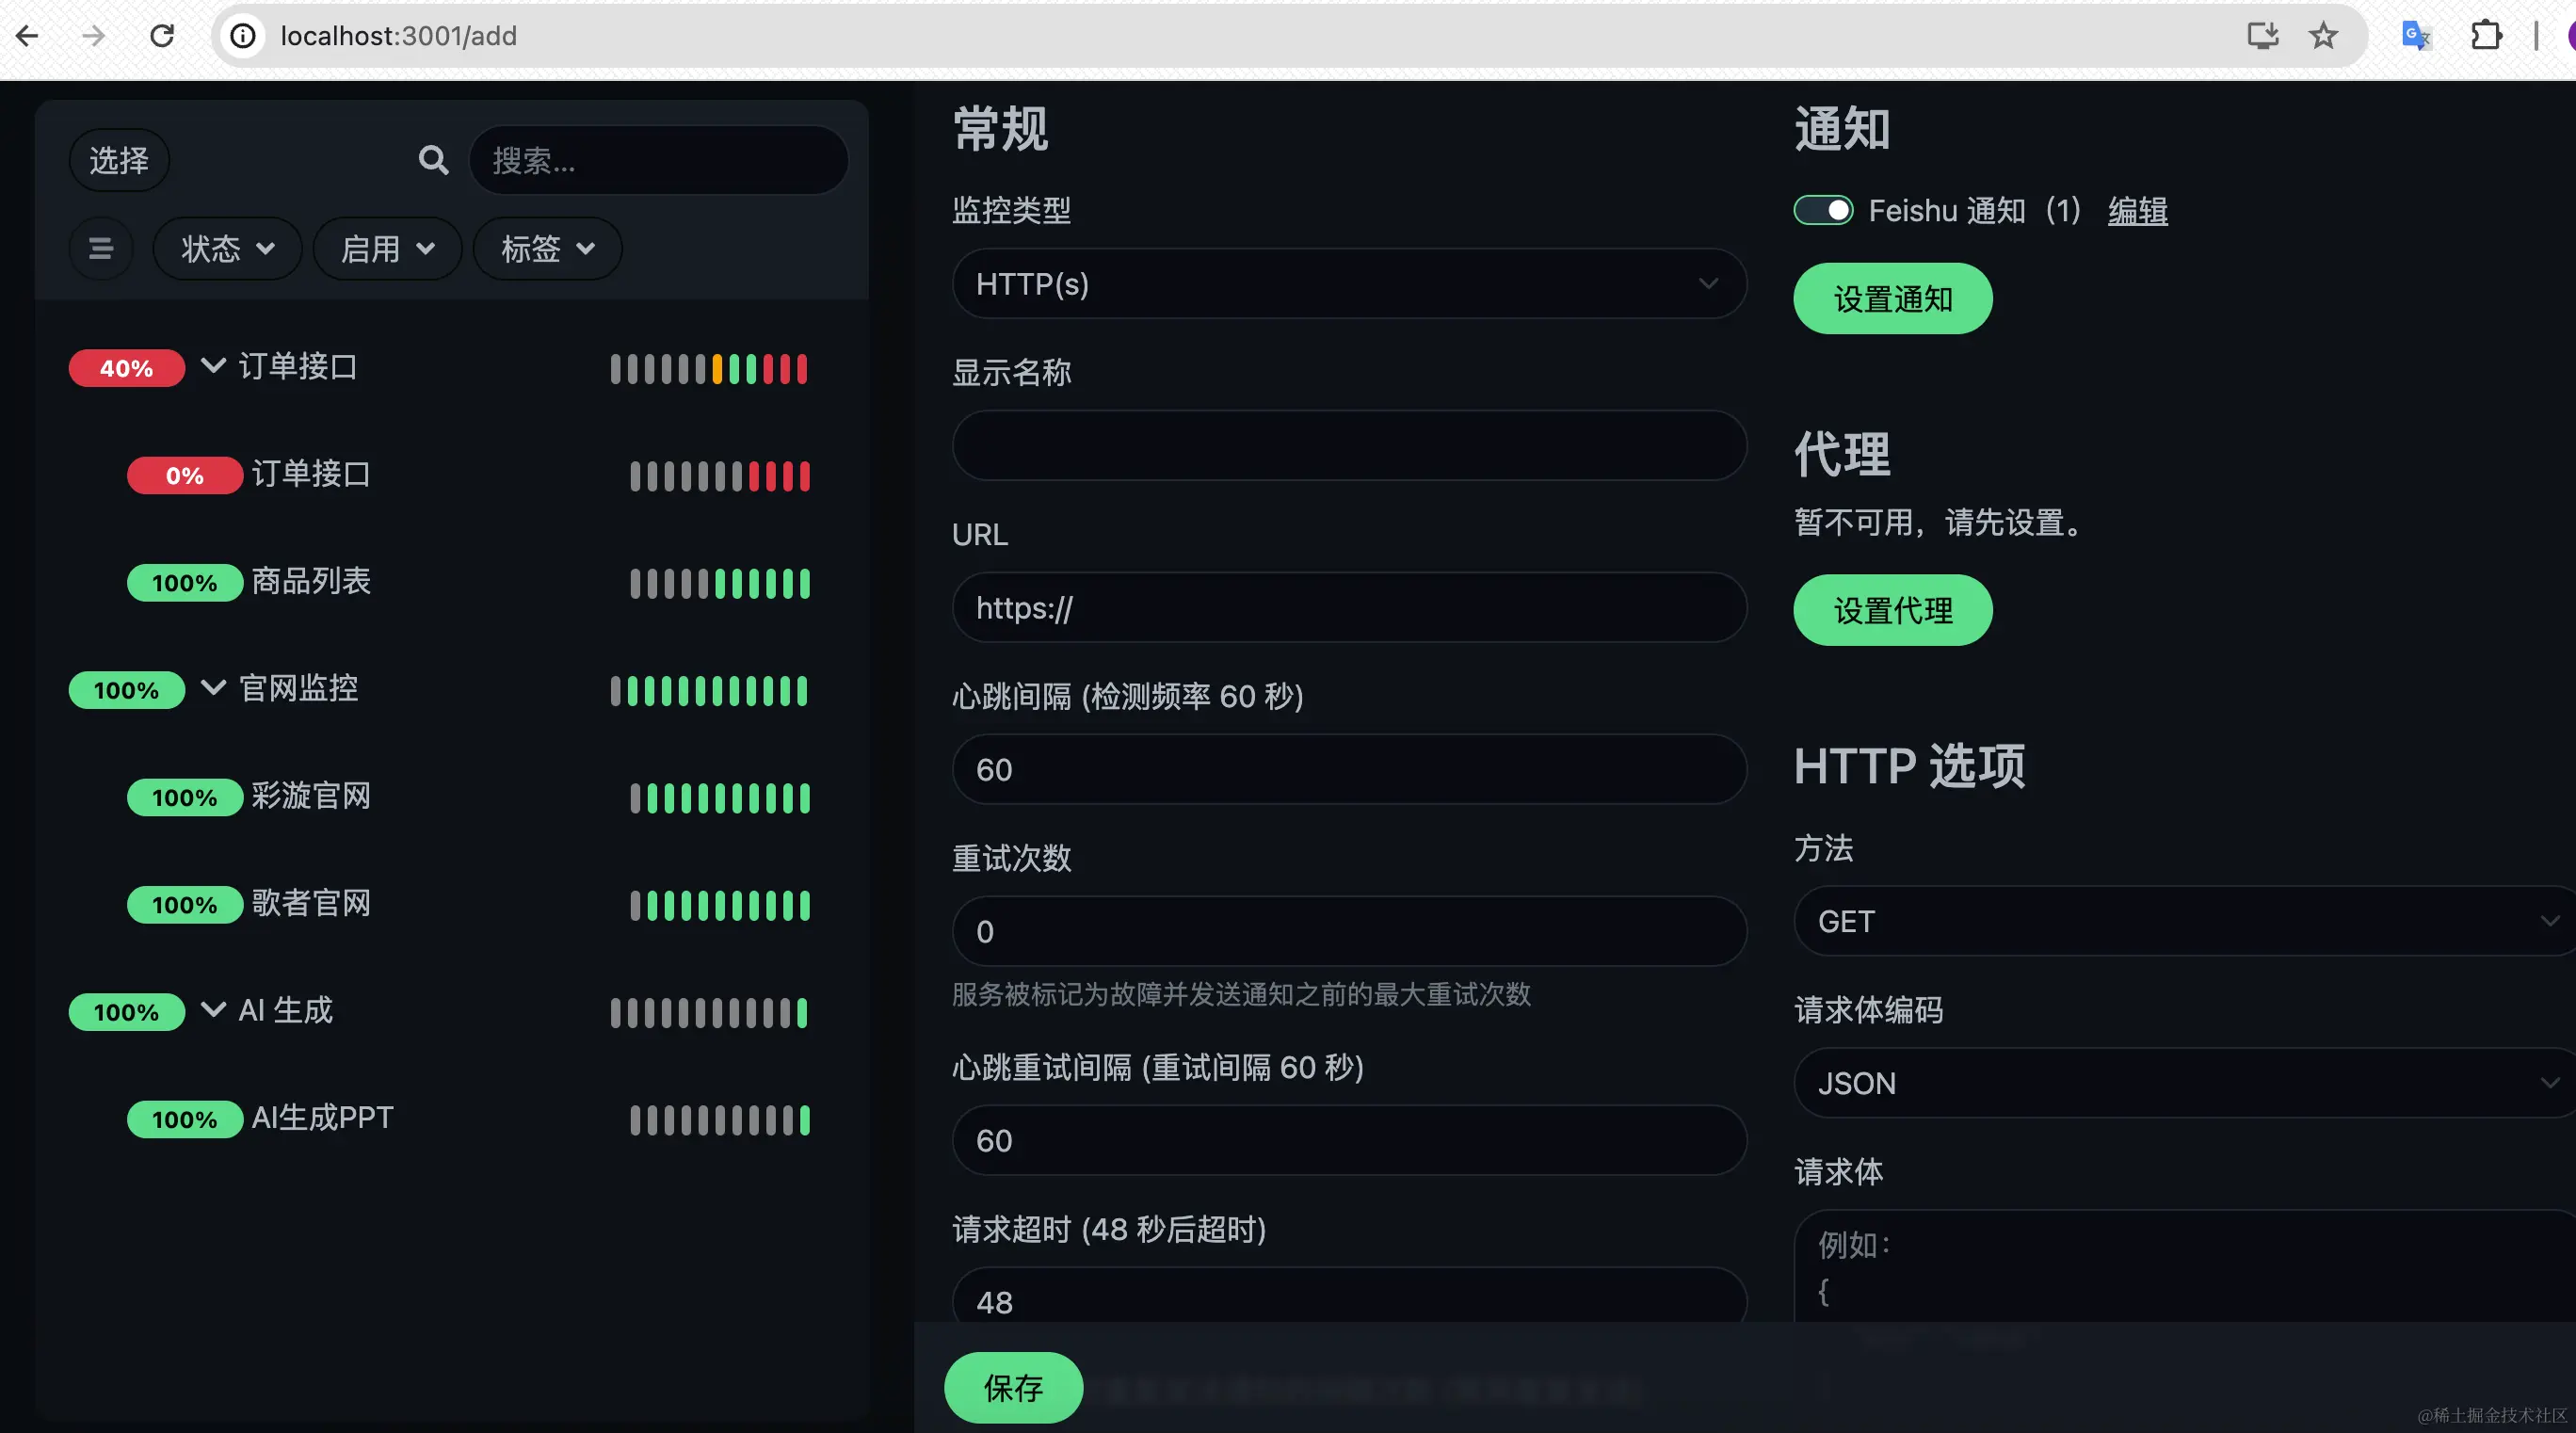Viewport: 2576px width, 1433px height.
Task: Collapse the 订单接口 group chevron
Action: click(213, 365)
